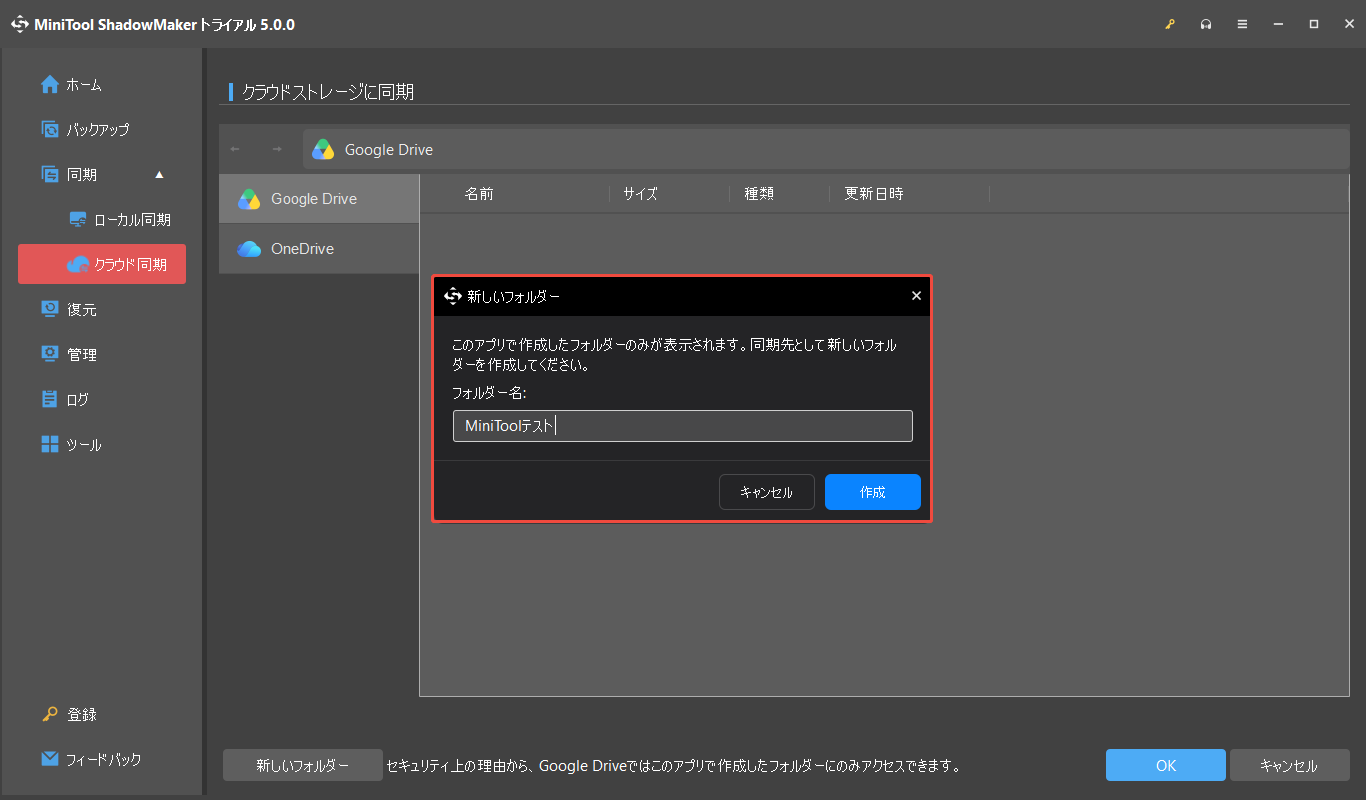Click the OneDrive cloud icon
1366x800 pixels.
(249, 249)
